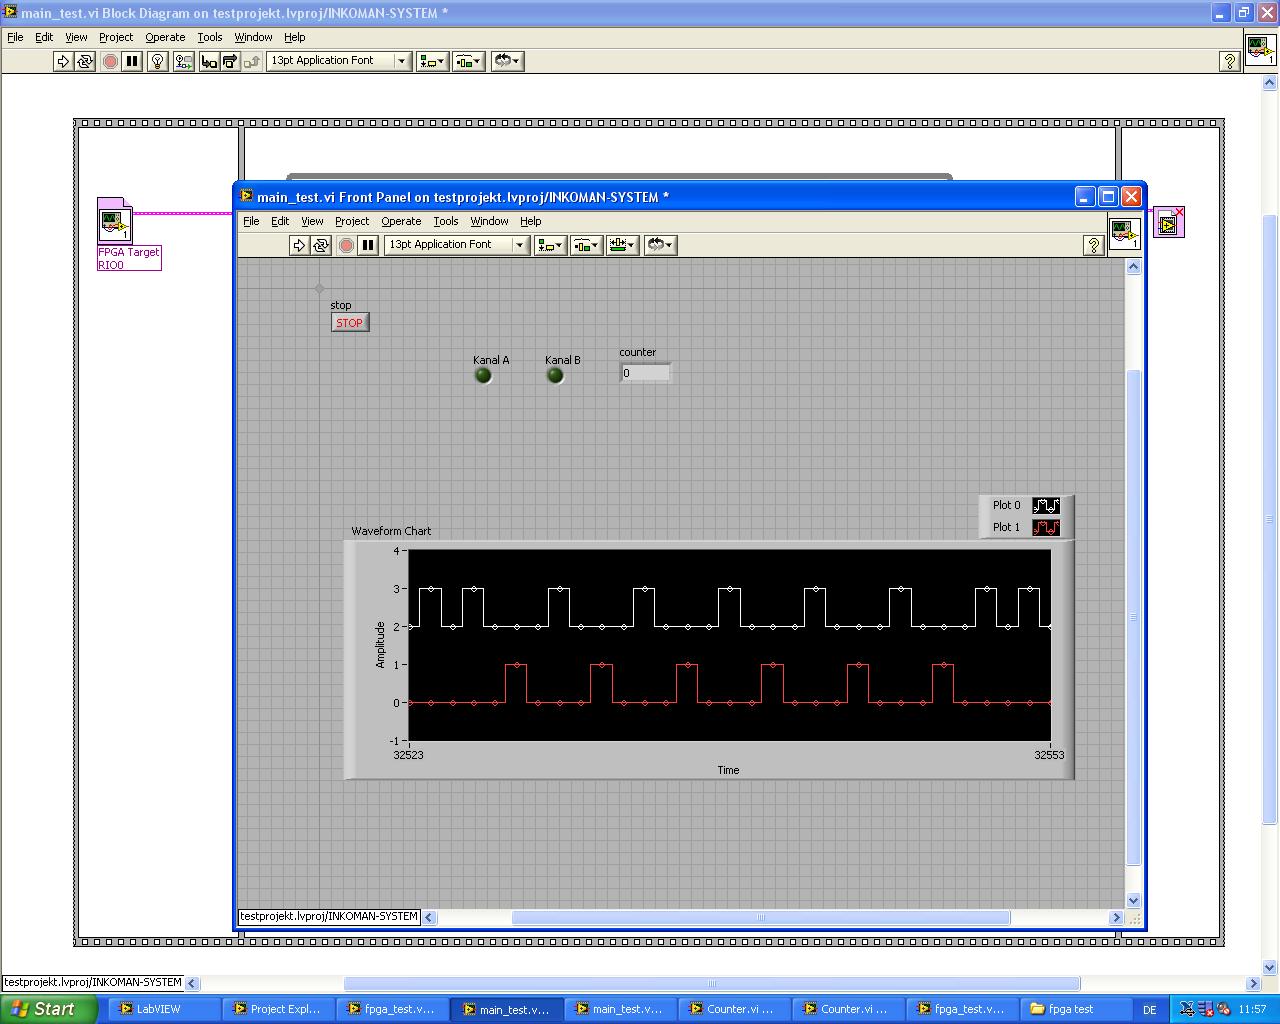This screenshot has height=1024, width=1280.
Task: Toggle Pause in the Block Diagram toolbar
Action: coord(132,61)
